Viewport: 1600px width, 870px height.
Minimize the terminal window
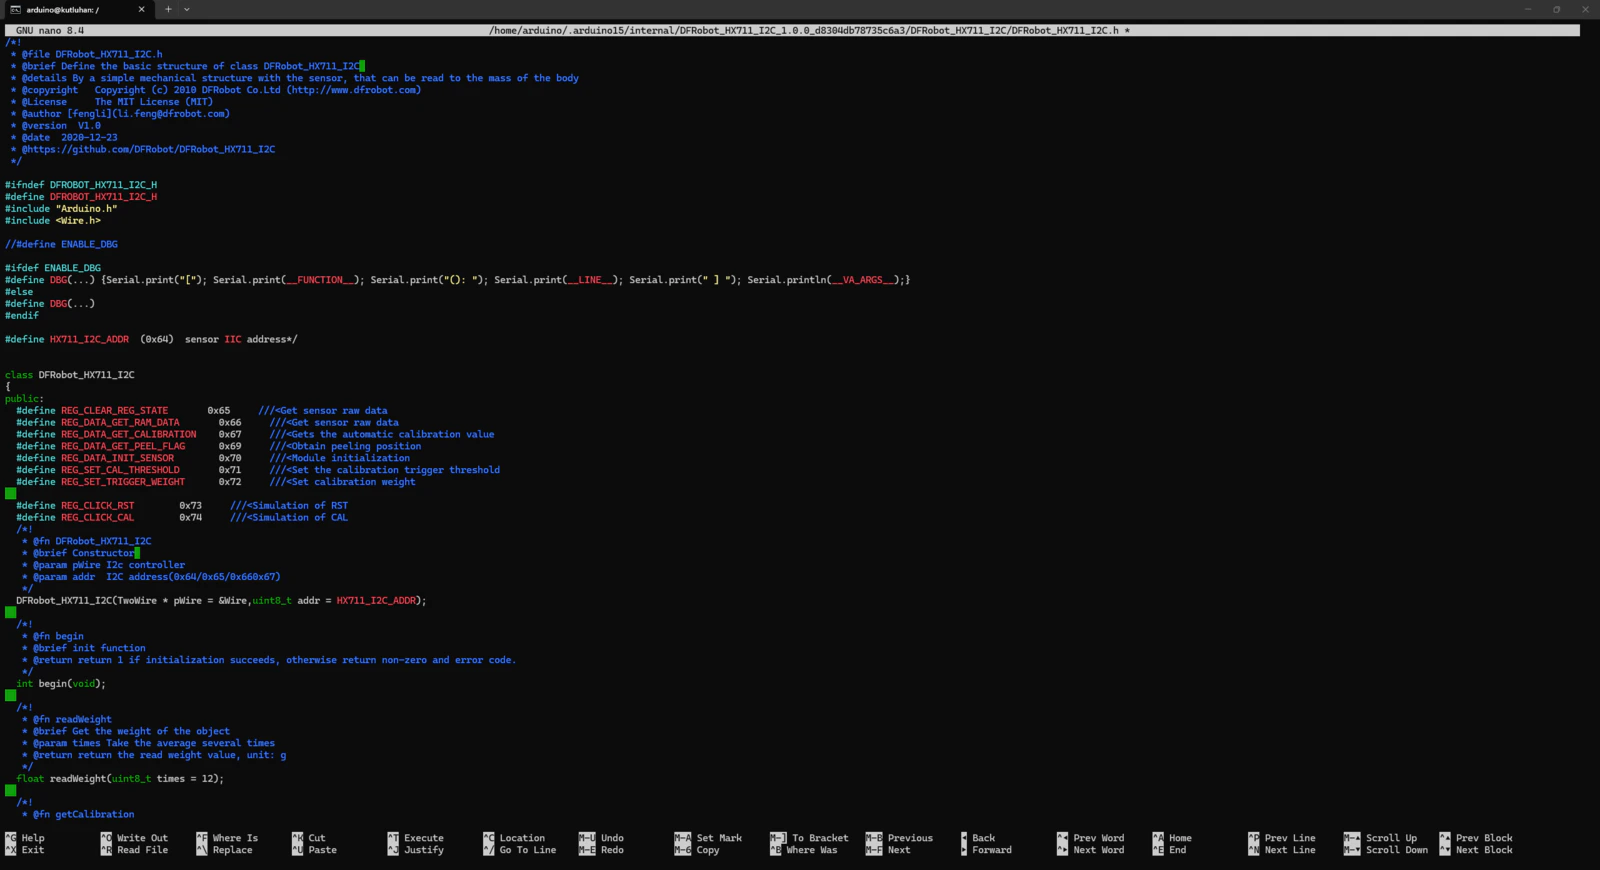click(1528, 9)
